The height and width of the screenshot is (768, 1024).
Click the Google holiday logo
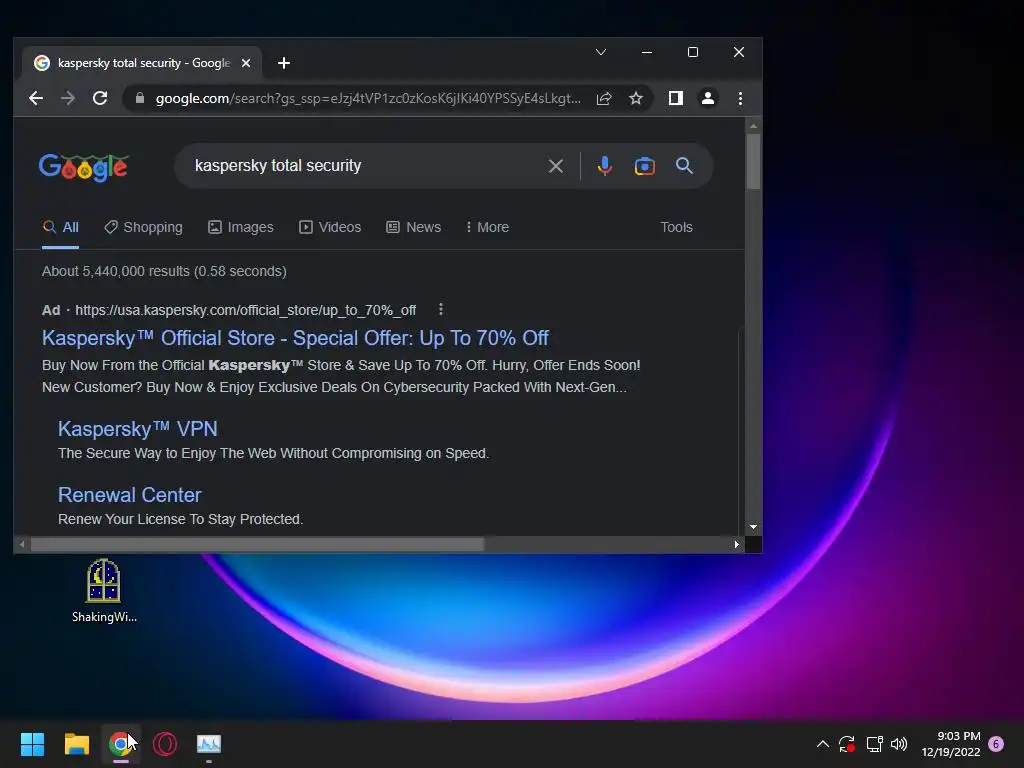click(84, 167)
